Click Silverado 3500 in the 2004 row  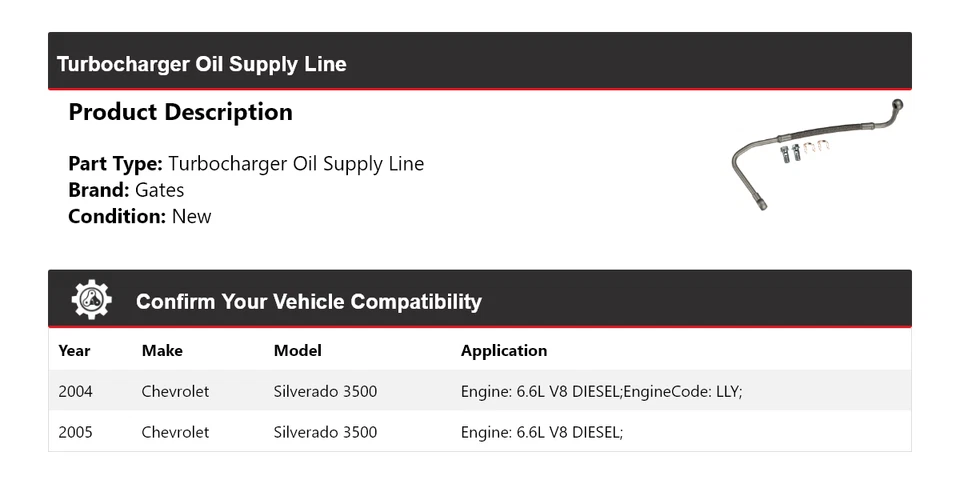click(x=325, y=391)
